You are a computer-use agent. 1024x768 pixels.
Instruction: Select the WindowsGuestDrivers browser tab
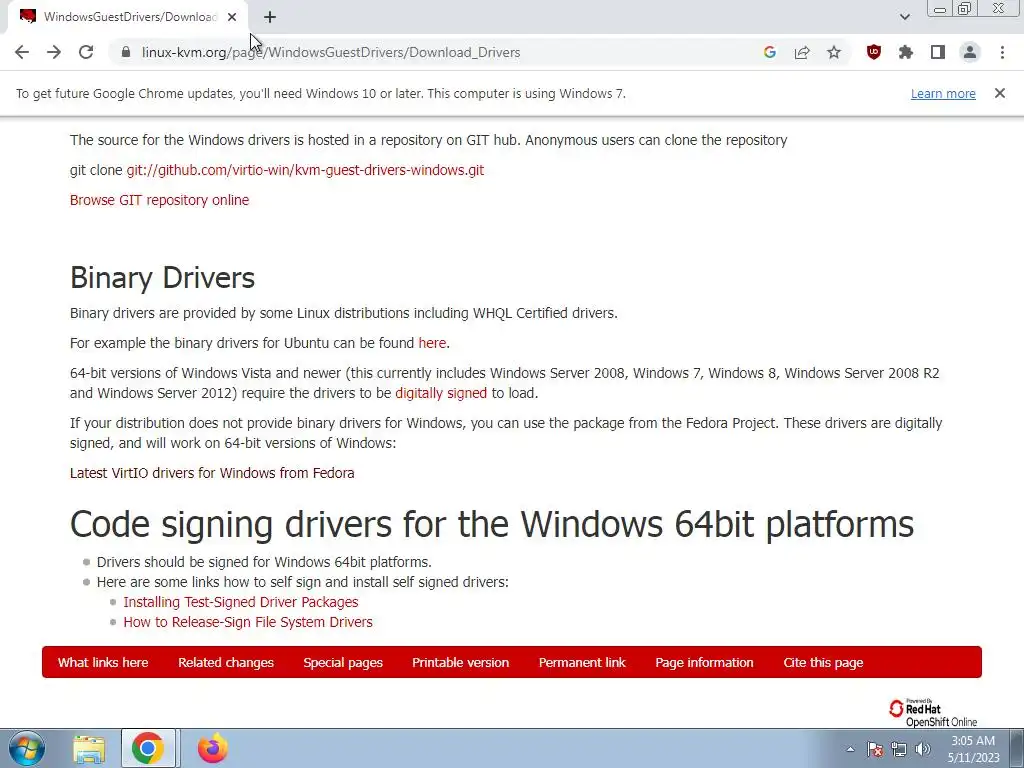click(x=127, y=17)
